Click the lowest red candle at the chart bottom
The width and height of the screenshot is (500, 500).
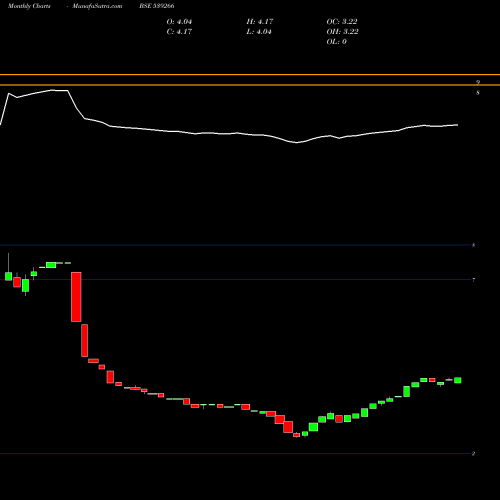tap(296, 435)
